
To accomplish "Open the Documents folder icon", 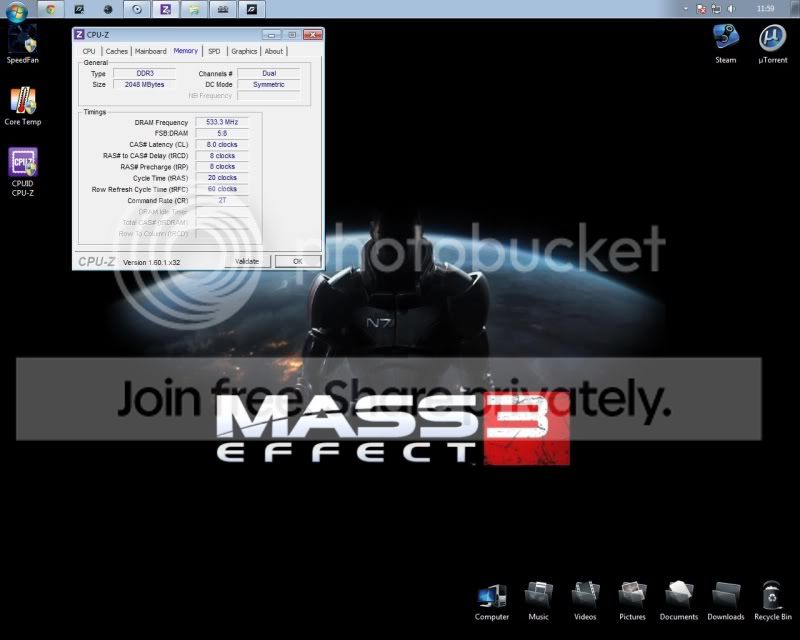I will 679,601.
